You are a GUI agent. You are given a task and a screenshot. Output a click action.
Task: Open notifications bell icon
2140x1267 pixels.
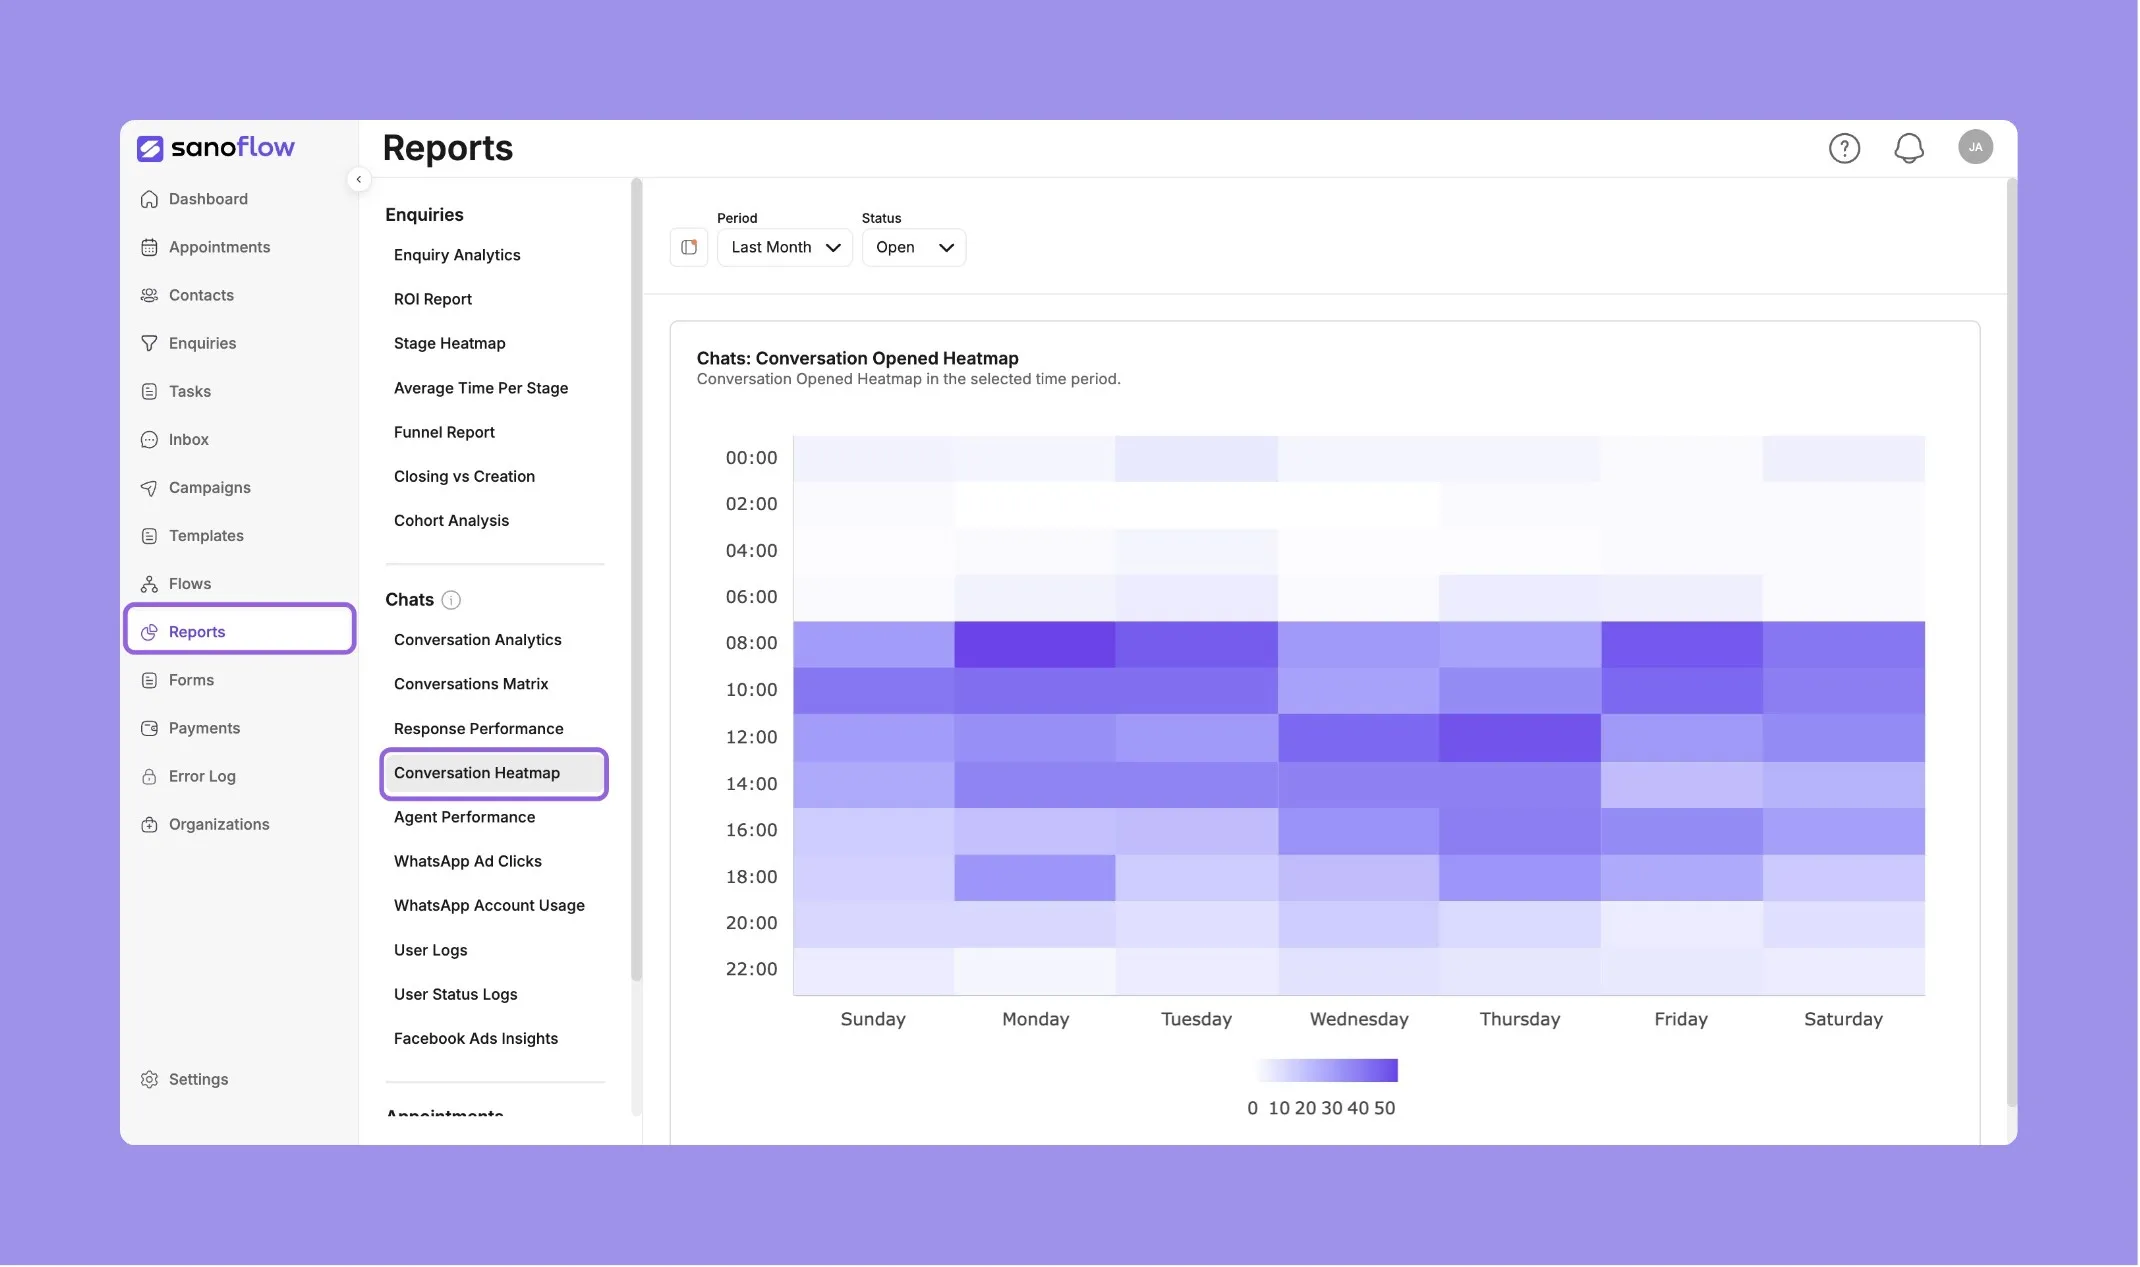click(x=1909, y=148)
